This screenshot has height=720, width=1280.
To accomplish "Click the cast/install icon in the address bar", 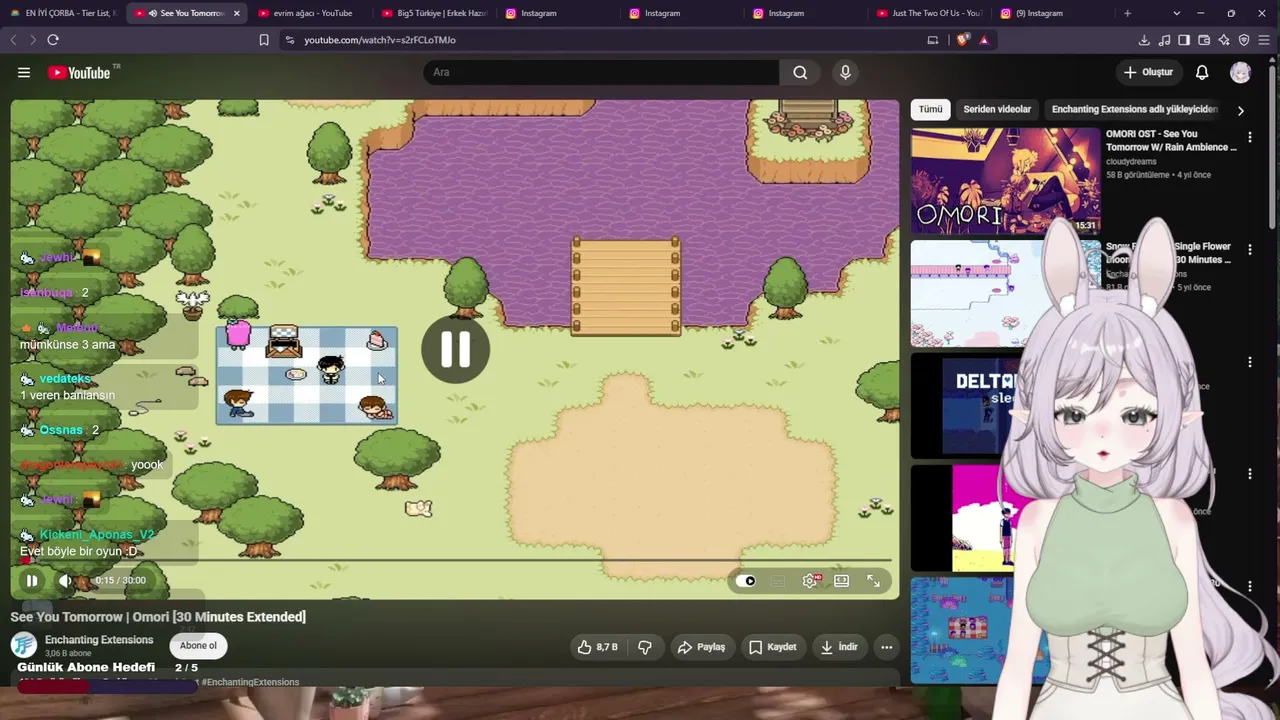I will tap(933, 40).
